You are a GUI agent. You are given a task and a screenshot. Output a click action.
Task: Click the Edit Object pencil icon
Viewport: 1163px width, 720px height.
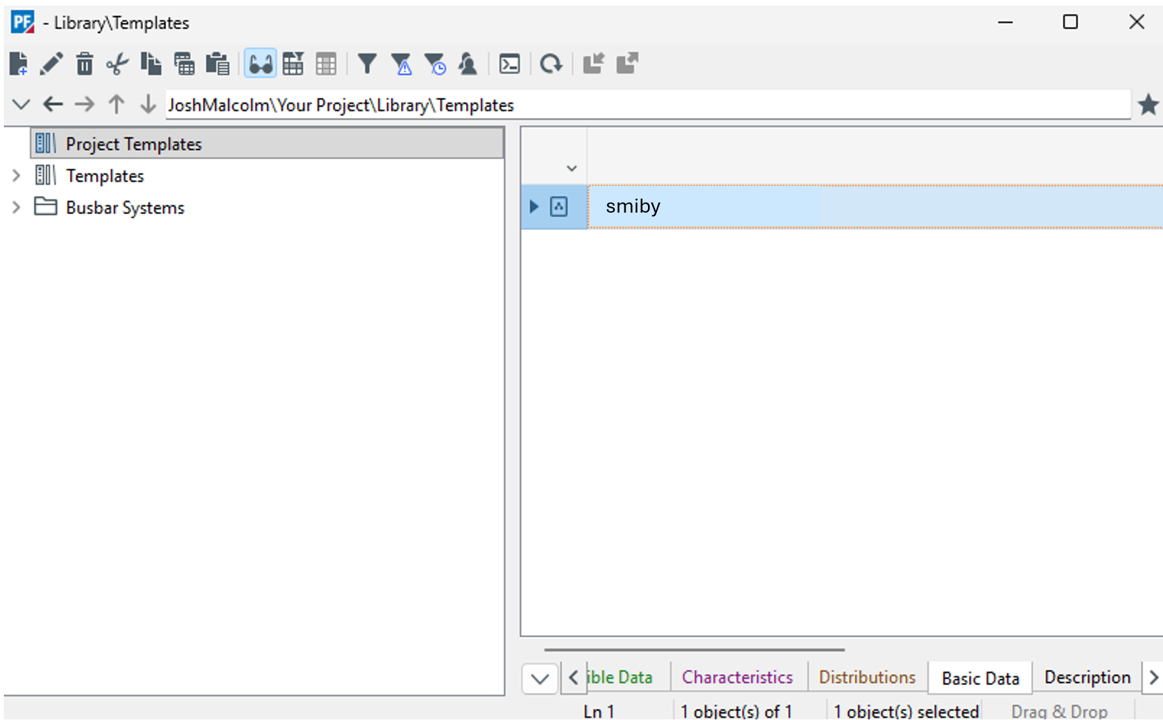[x=51, y=64]
